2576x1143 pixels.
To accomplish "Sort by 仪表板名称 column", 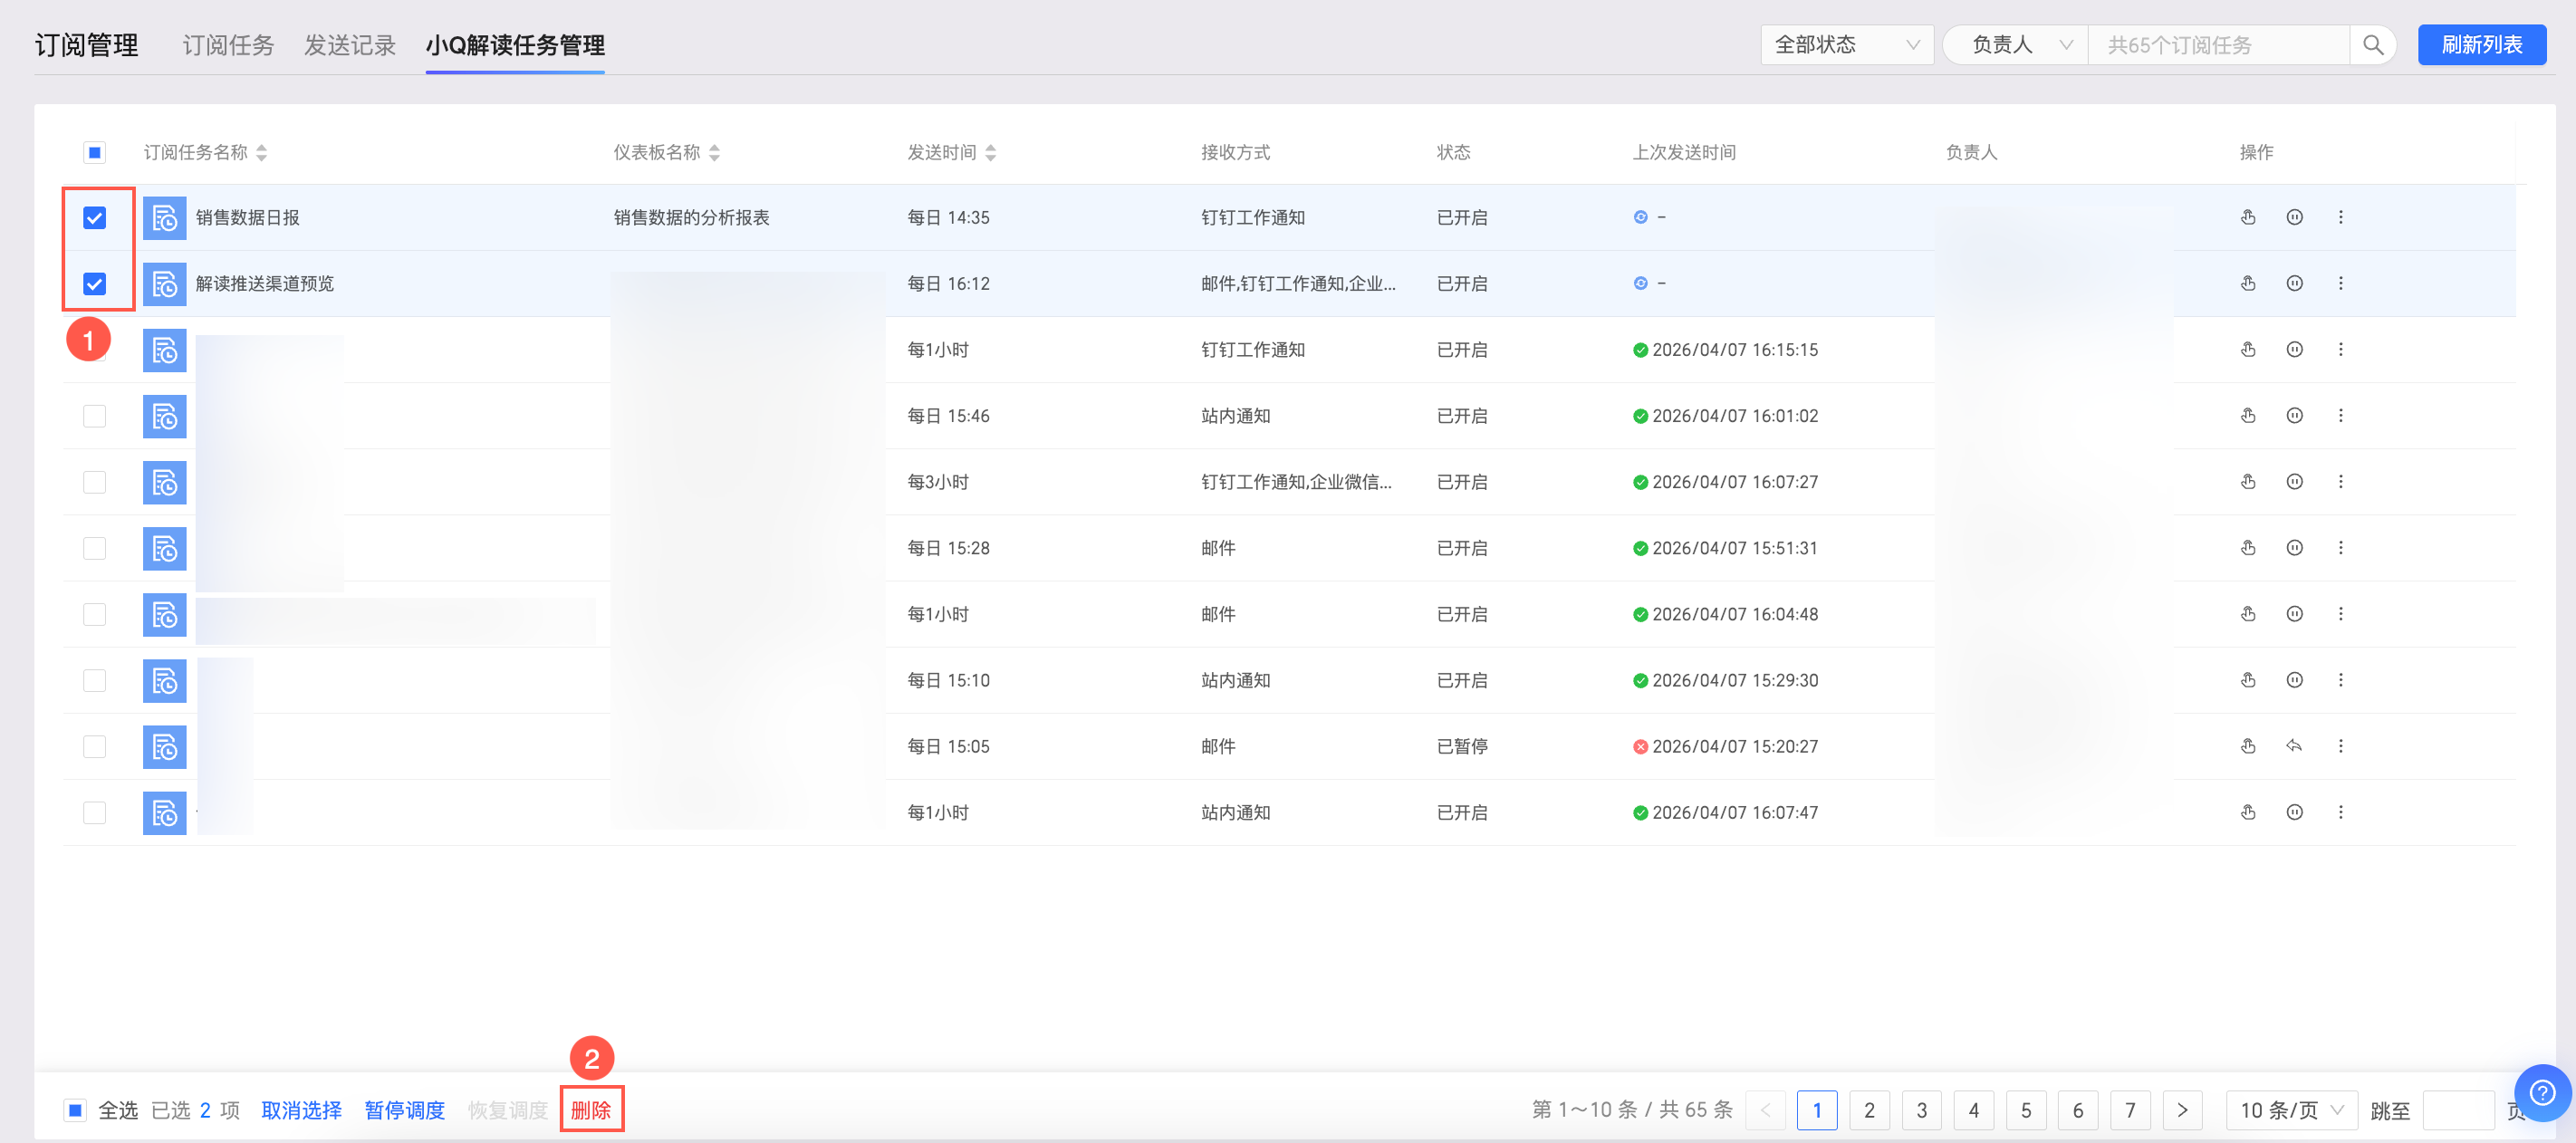I will (x=714, y=152).
